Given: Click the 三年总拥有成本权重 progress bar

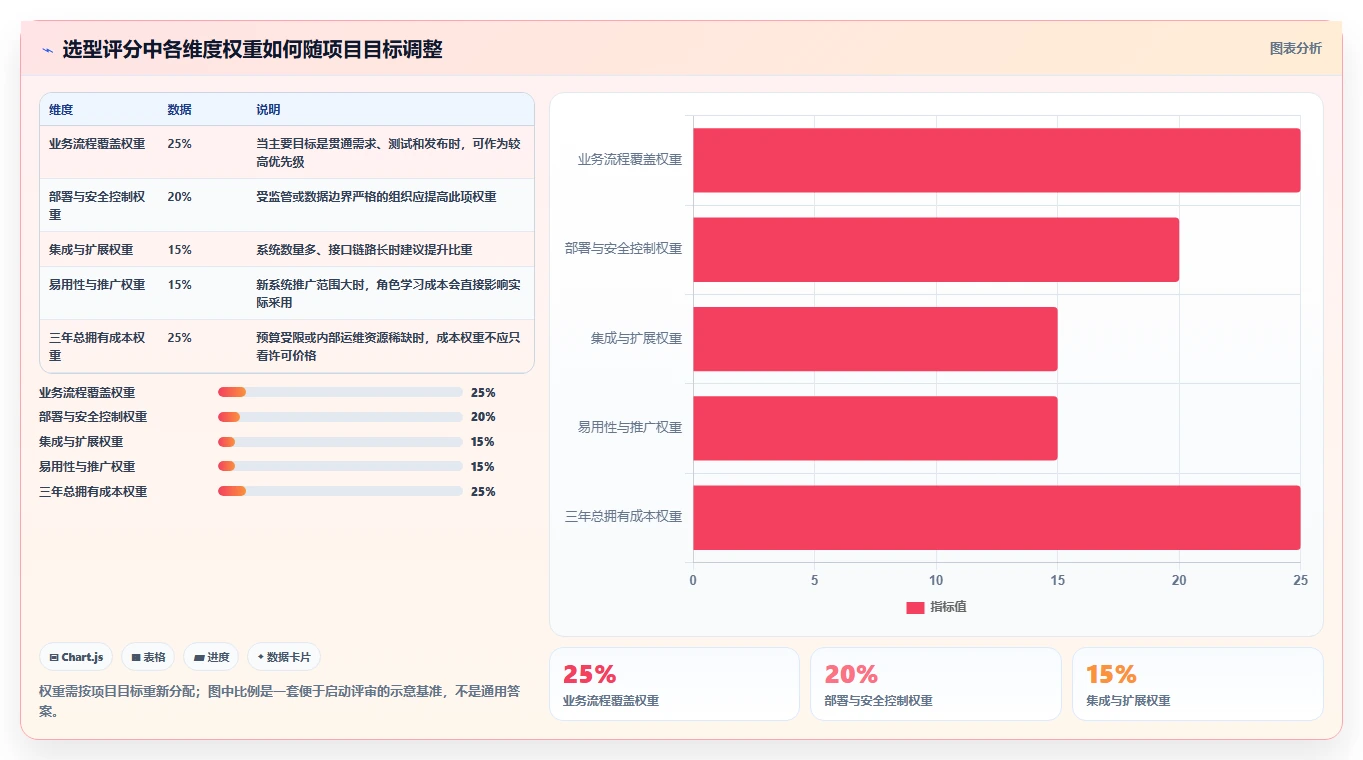Looking at the screenshot, I should 340,492.
